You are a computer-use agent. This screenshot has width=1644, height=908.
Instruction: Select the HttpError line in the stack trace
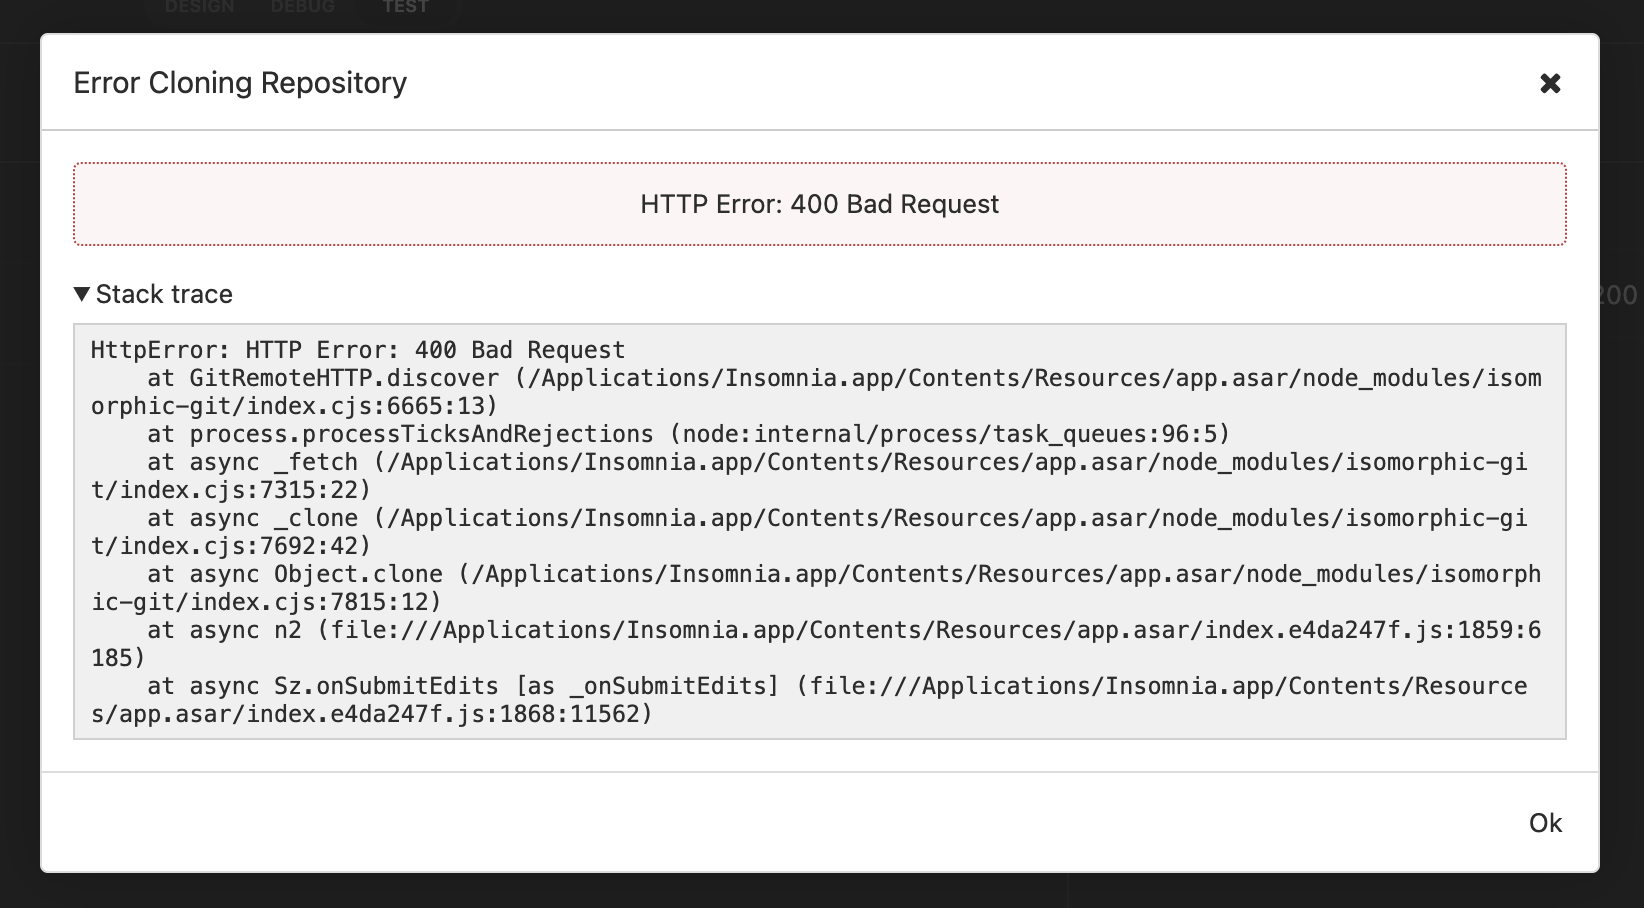pos(357,349)
